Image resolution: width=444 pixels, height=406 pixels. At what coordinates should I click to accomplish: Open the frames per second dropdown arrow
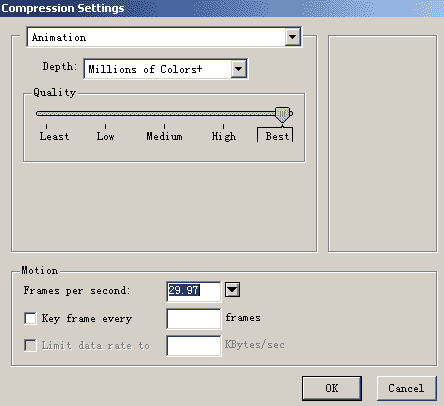(232, 289)
